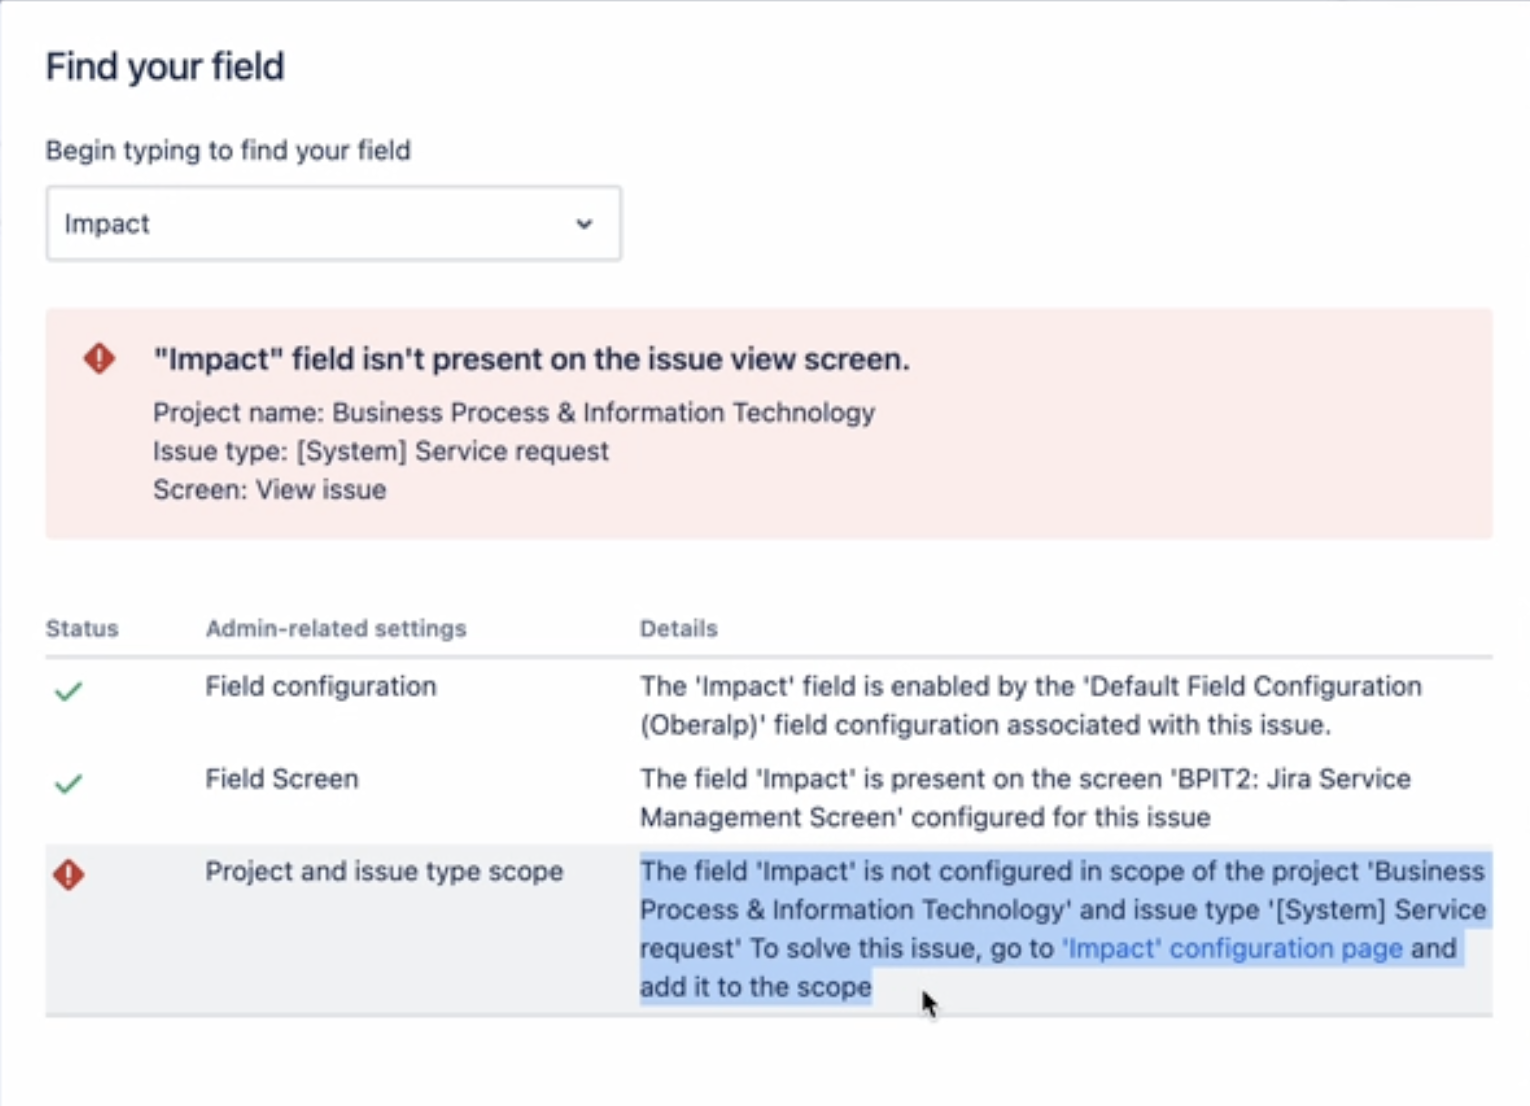Click green checkmark beside Field Screen

coord(68,783)
